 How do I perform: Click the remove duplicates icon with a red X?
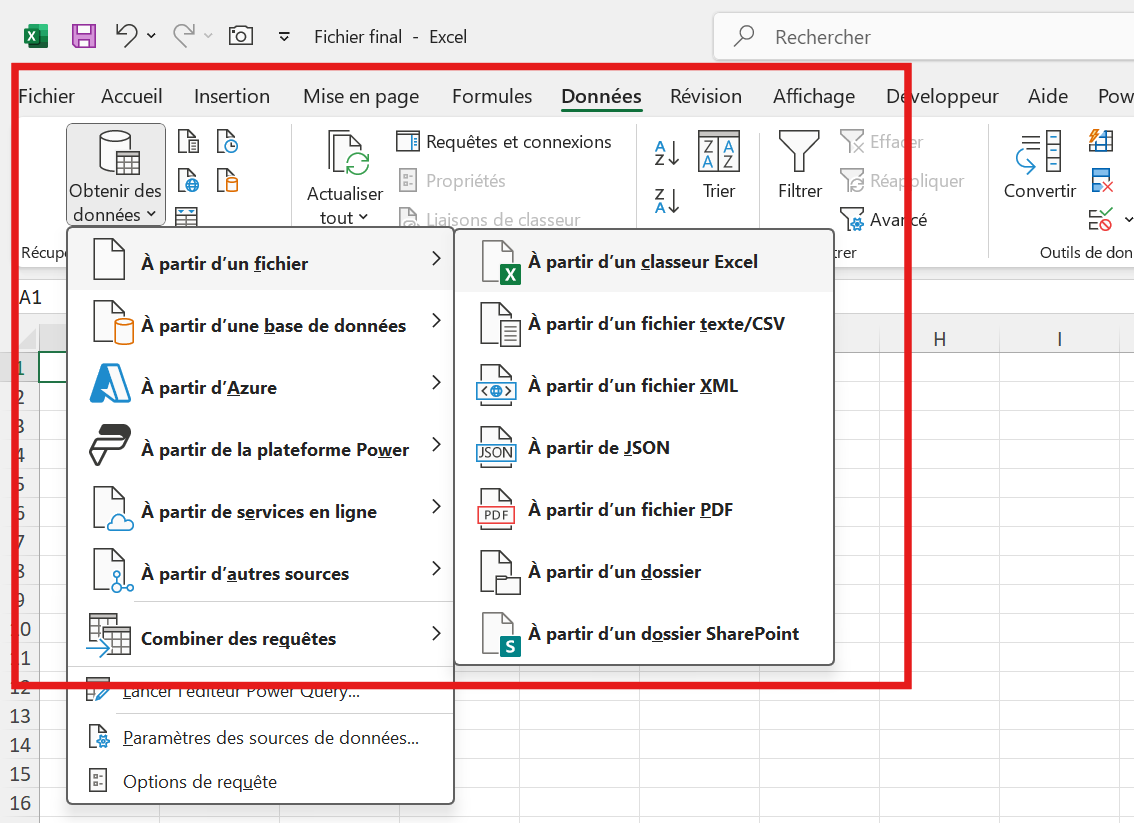(x=1101, y=180)
